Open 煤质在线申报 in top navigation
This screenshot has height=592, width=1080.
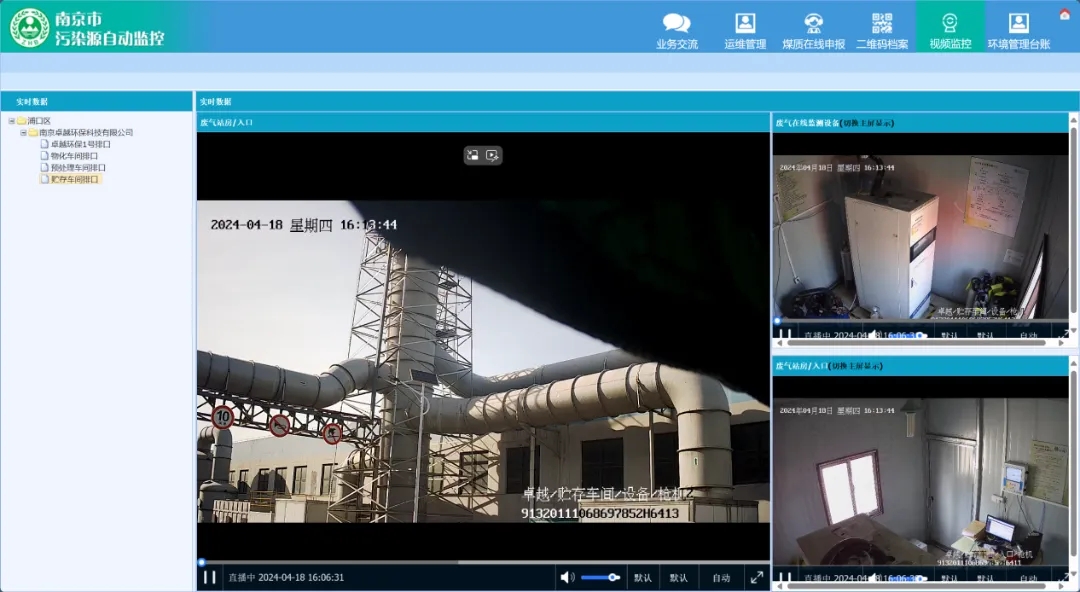click(814, 27)
